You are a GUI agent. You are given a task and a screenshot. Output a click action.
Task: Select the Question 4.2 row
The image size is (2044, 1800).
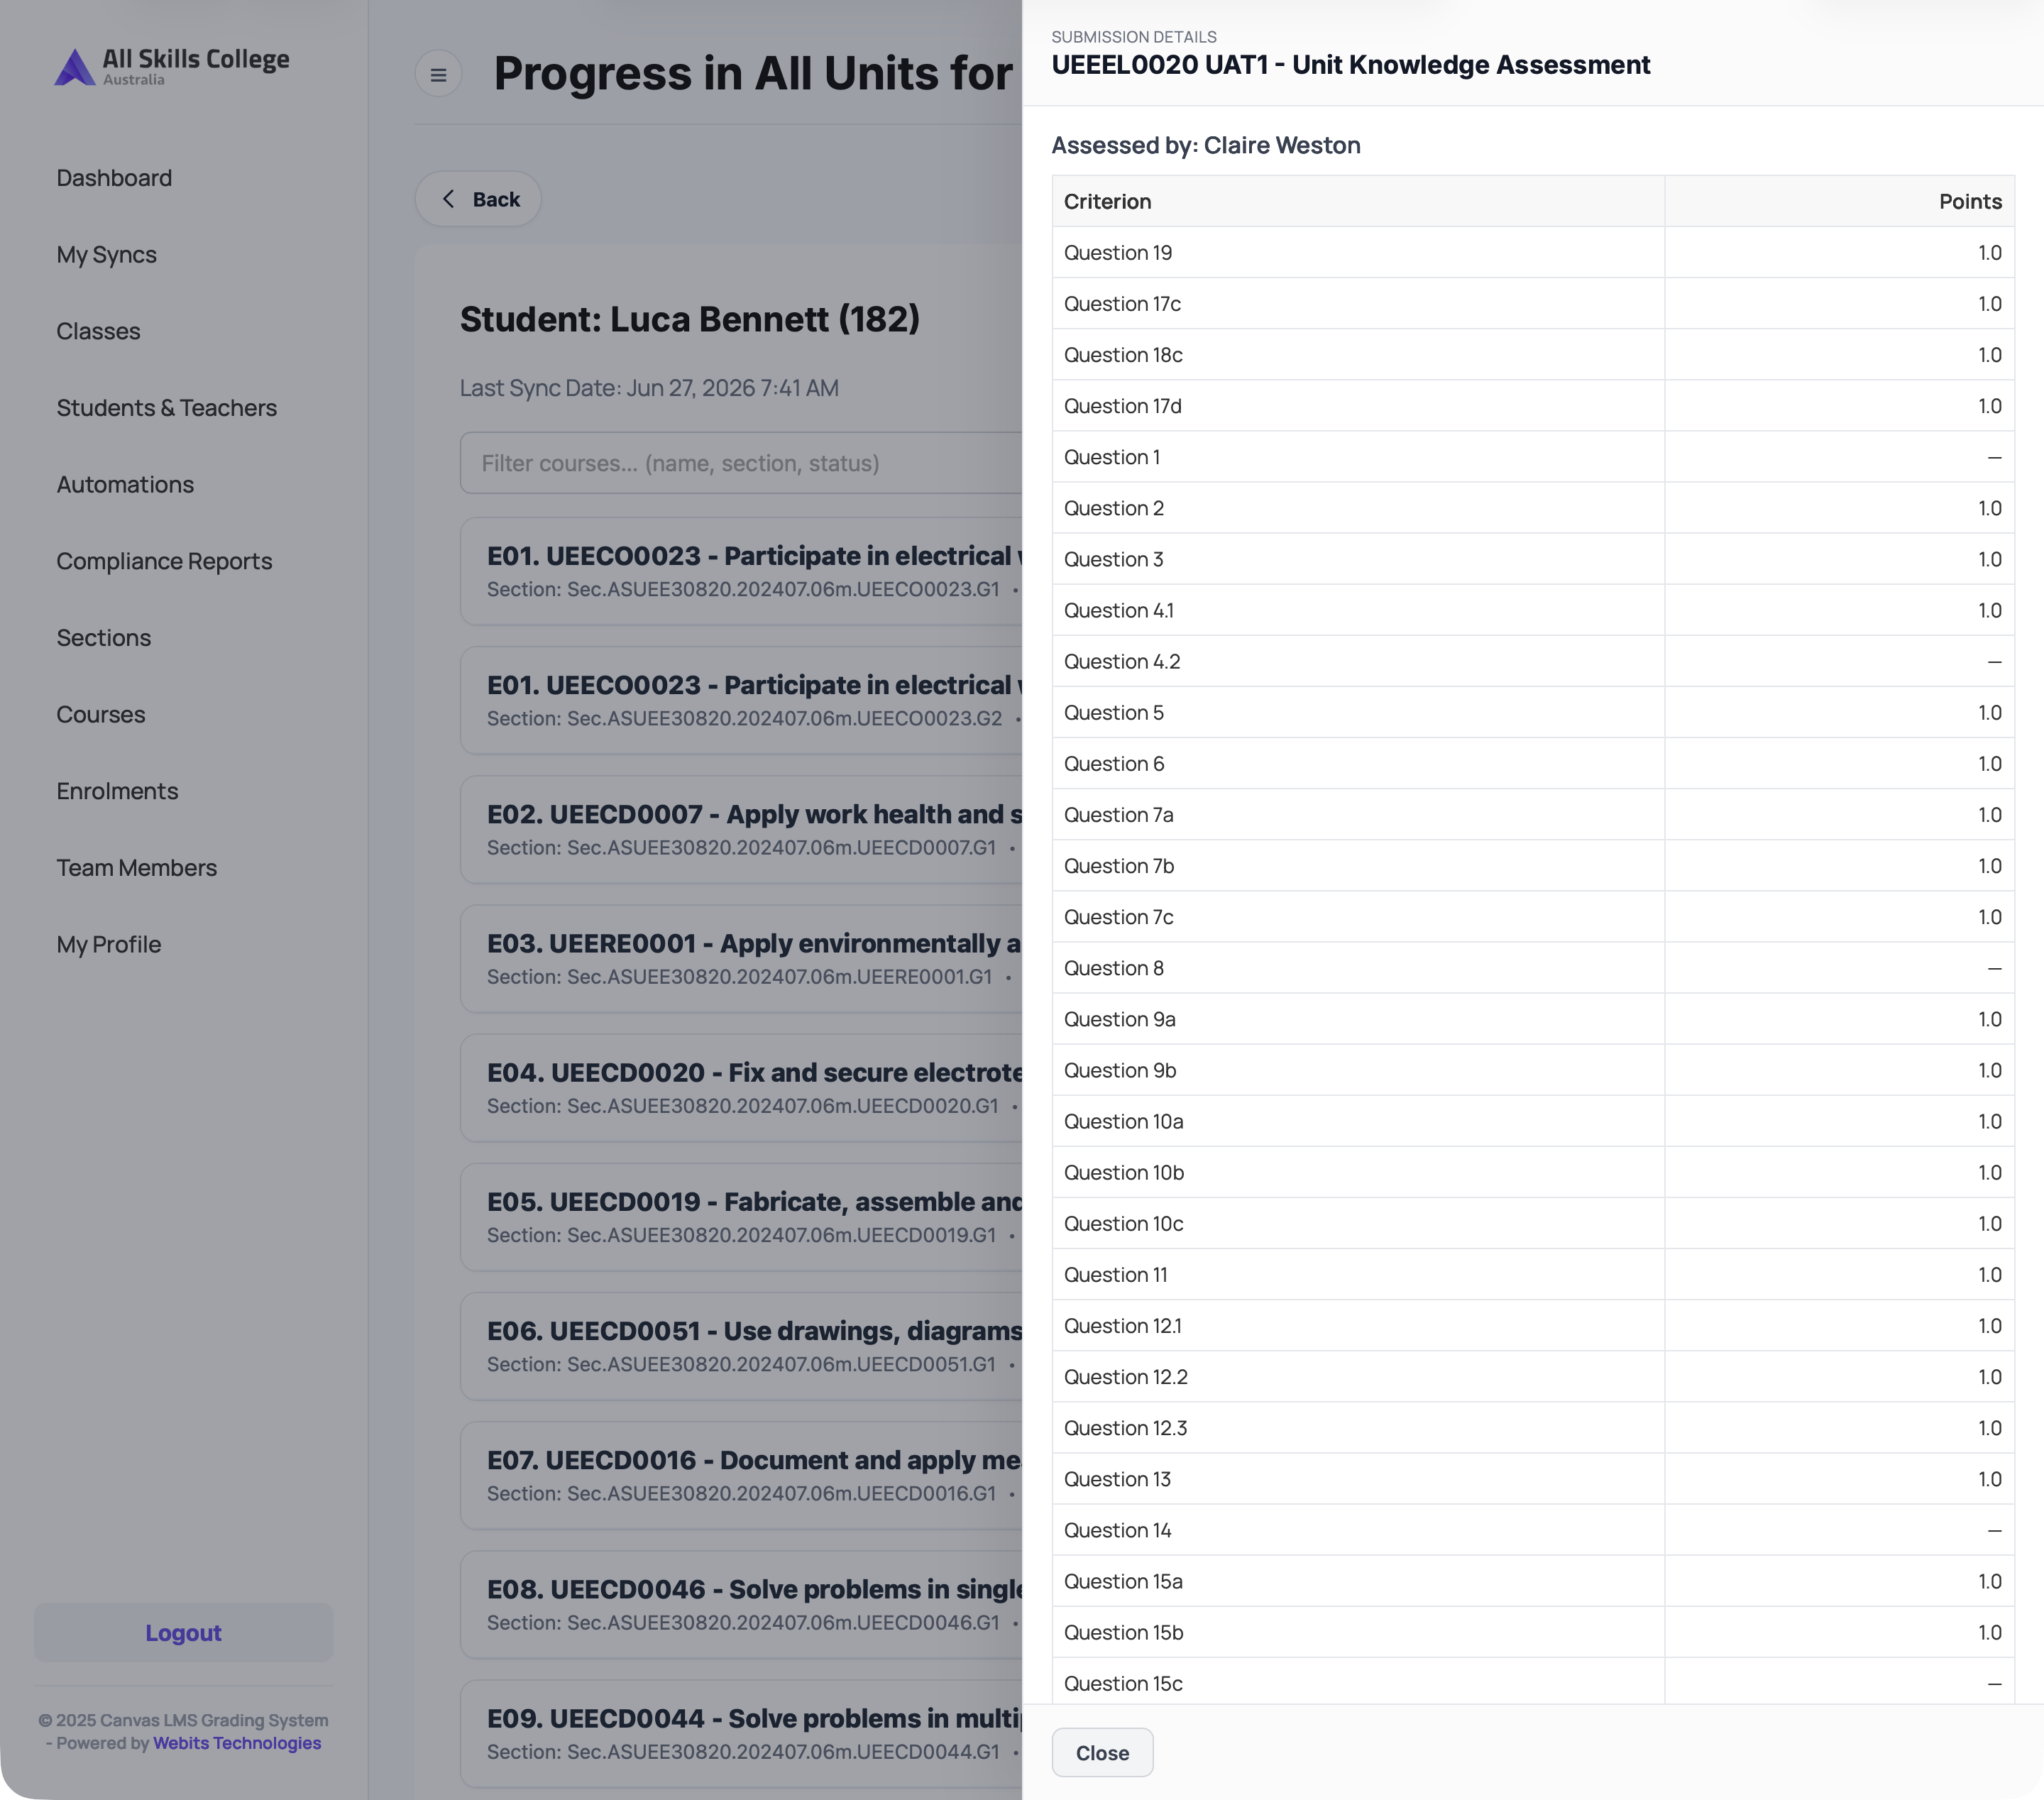coord(1533,661)
